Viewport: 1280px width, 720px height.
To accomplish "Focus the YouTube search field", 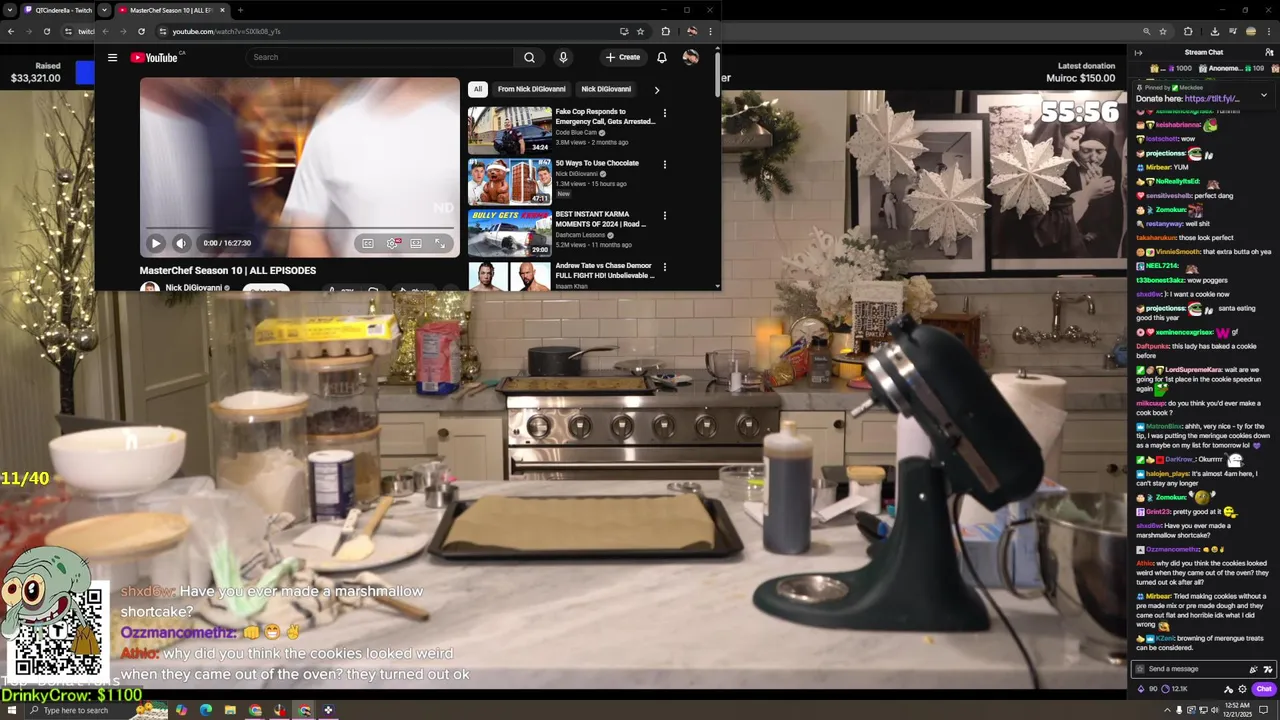I will coord(380,57).
